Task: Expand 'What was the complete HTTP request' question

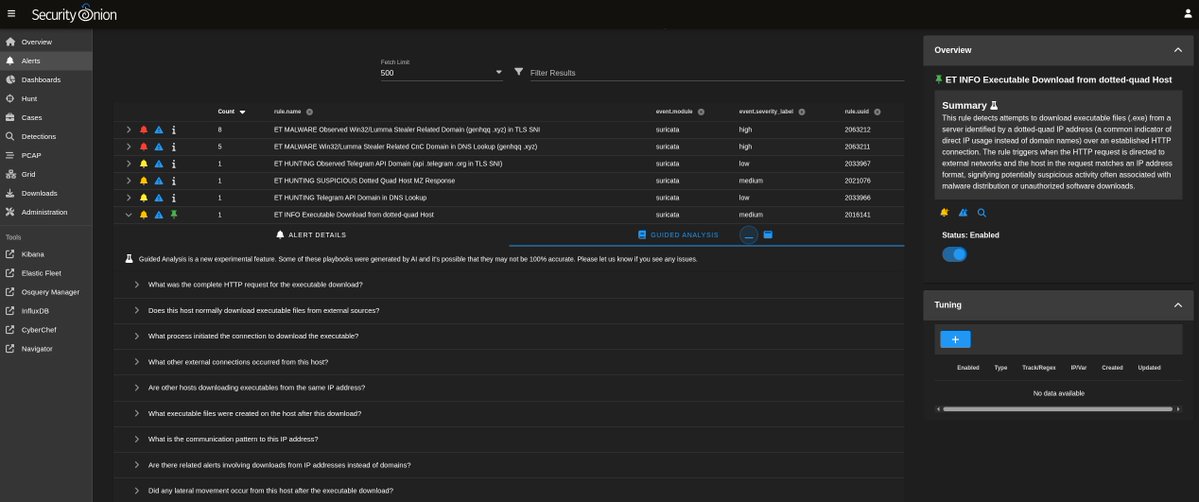Action: 509,285
